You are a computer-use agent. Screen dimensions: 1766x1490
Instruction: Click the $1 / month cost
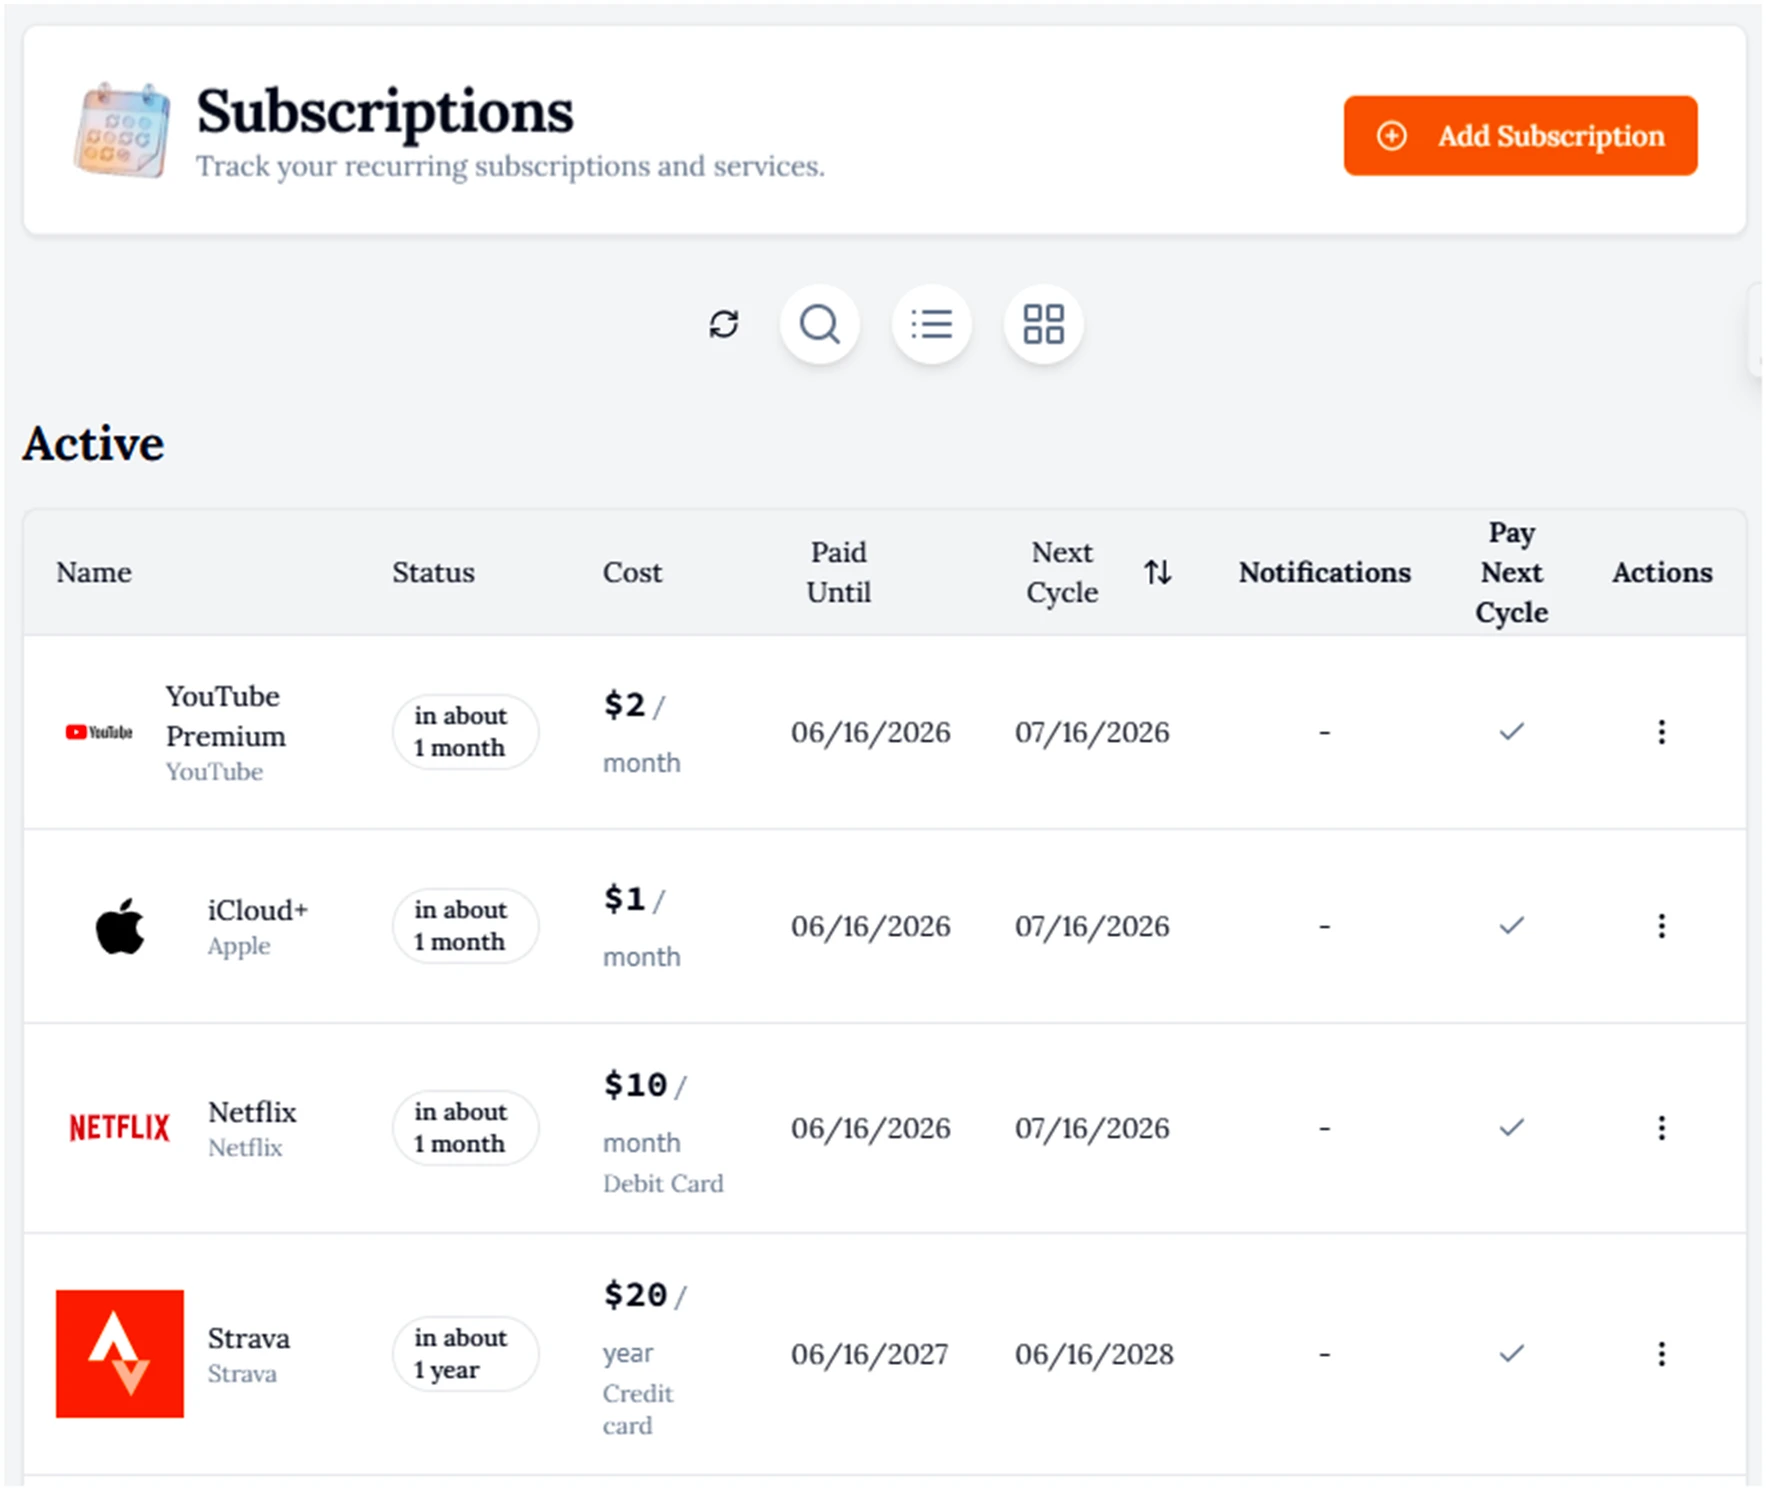(642, 927)
